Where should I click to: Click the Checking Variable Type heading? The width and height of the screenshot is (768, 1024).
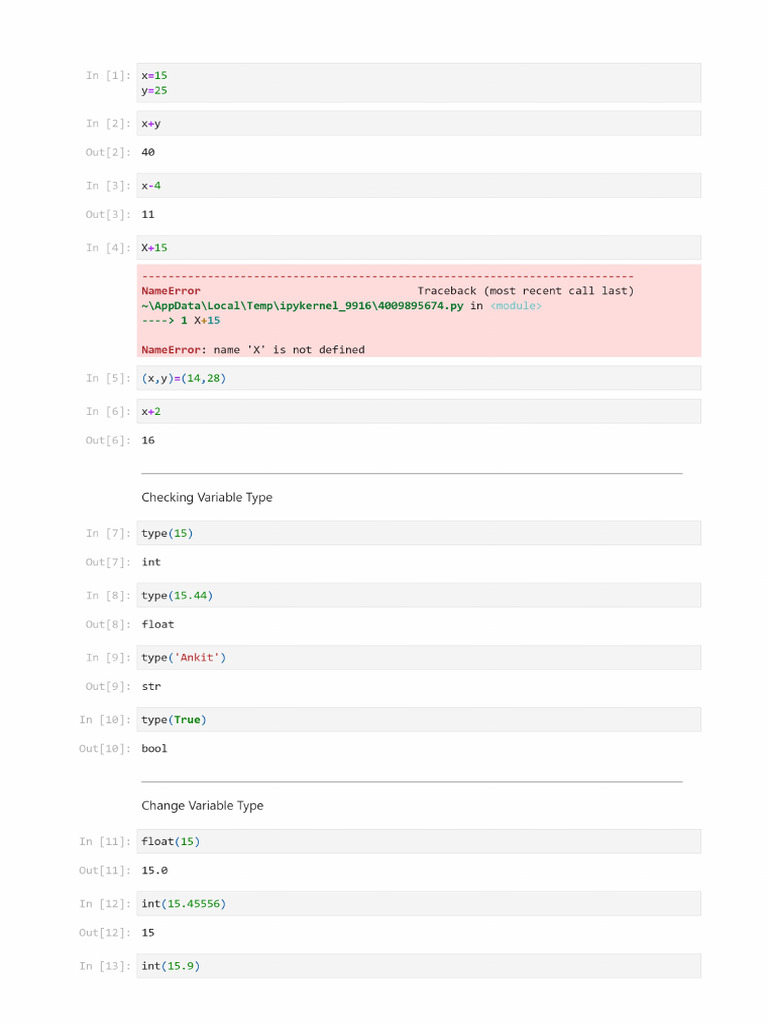(207, 497)
